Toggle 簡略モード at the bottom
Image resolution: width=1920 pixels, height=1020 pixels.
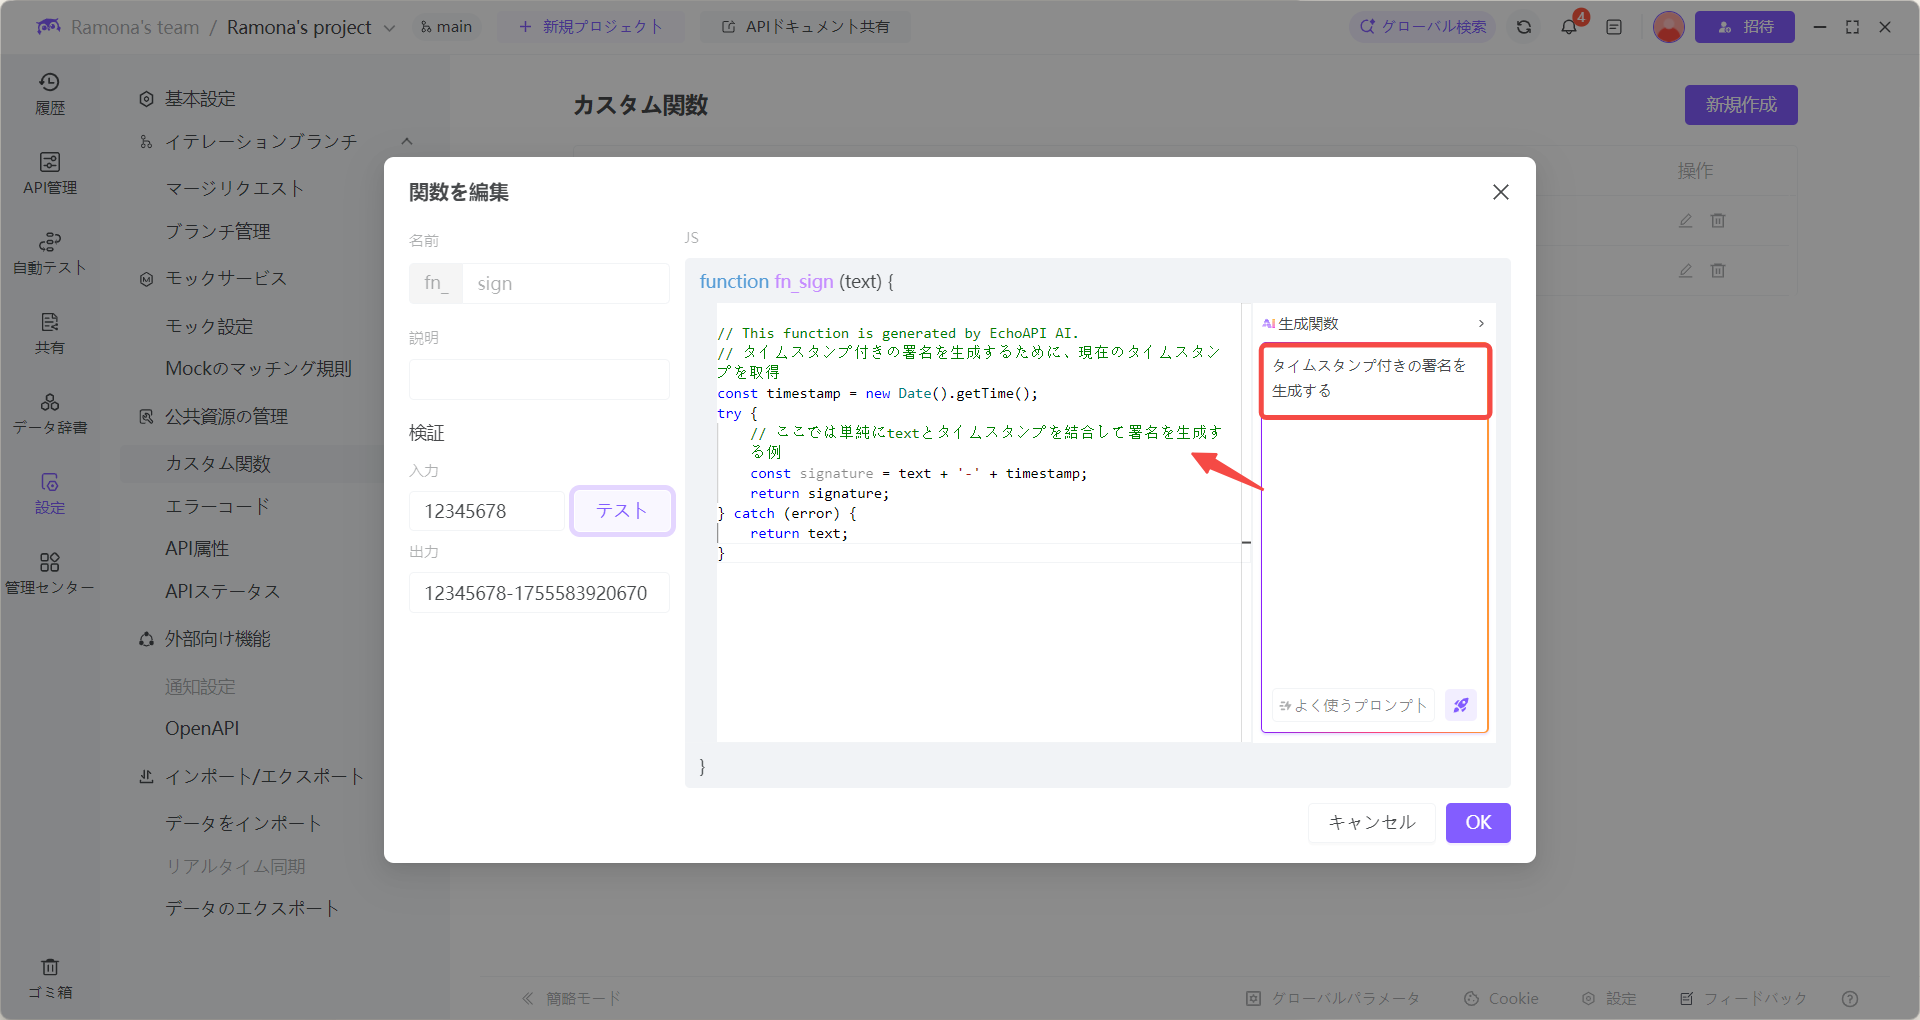tap(571, 998)
